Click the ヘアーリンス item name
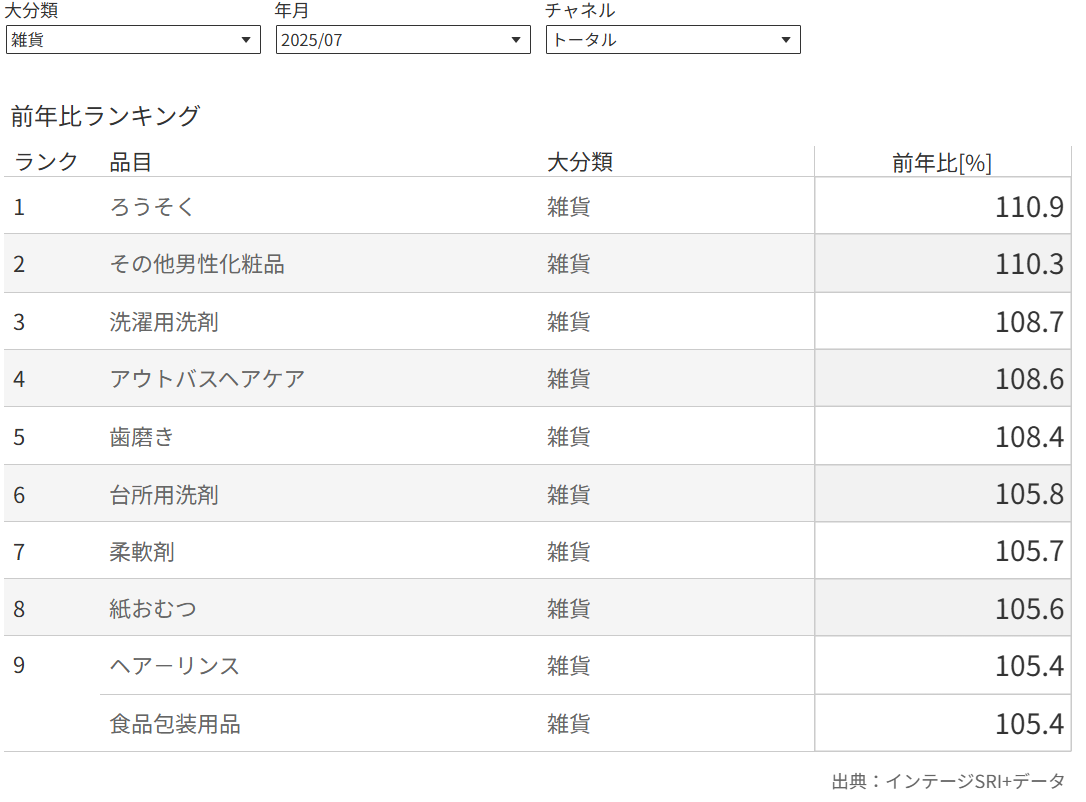The width and height of the screenshot is (1086, 802). [x=175, y=666]
